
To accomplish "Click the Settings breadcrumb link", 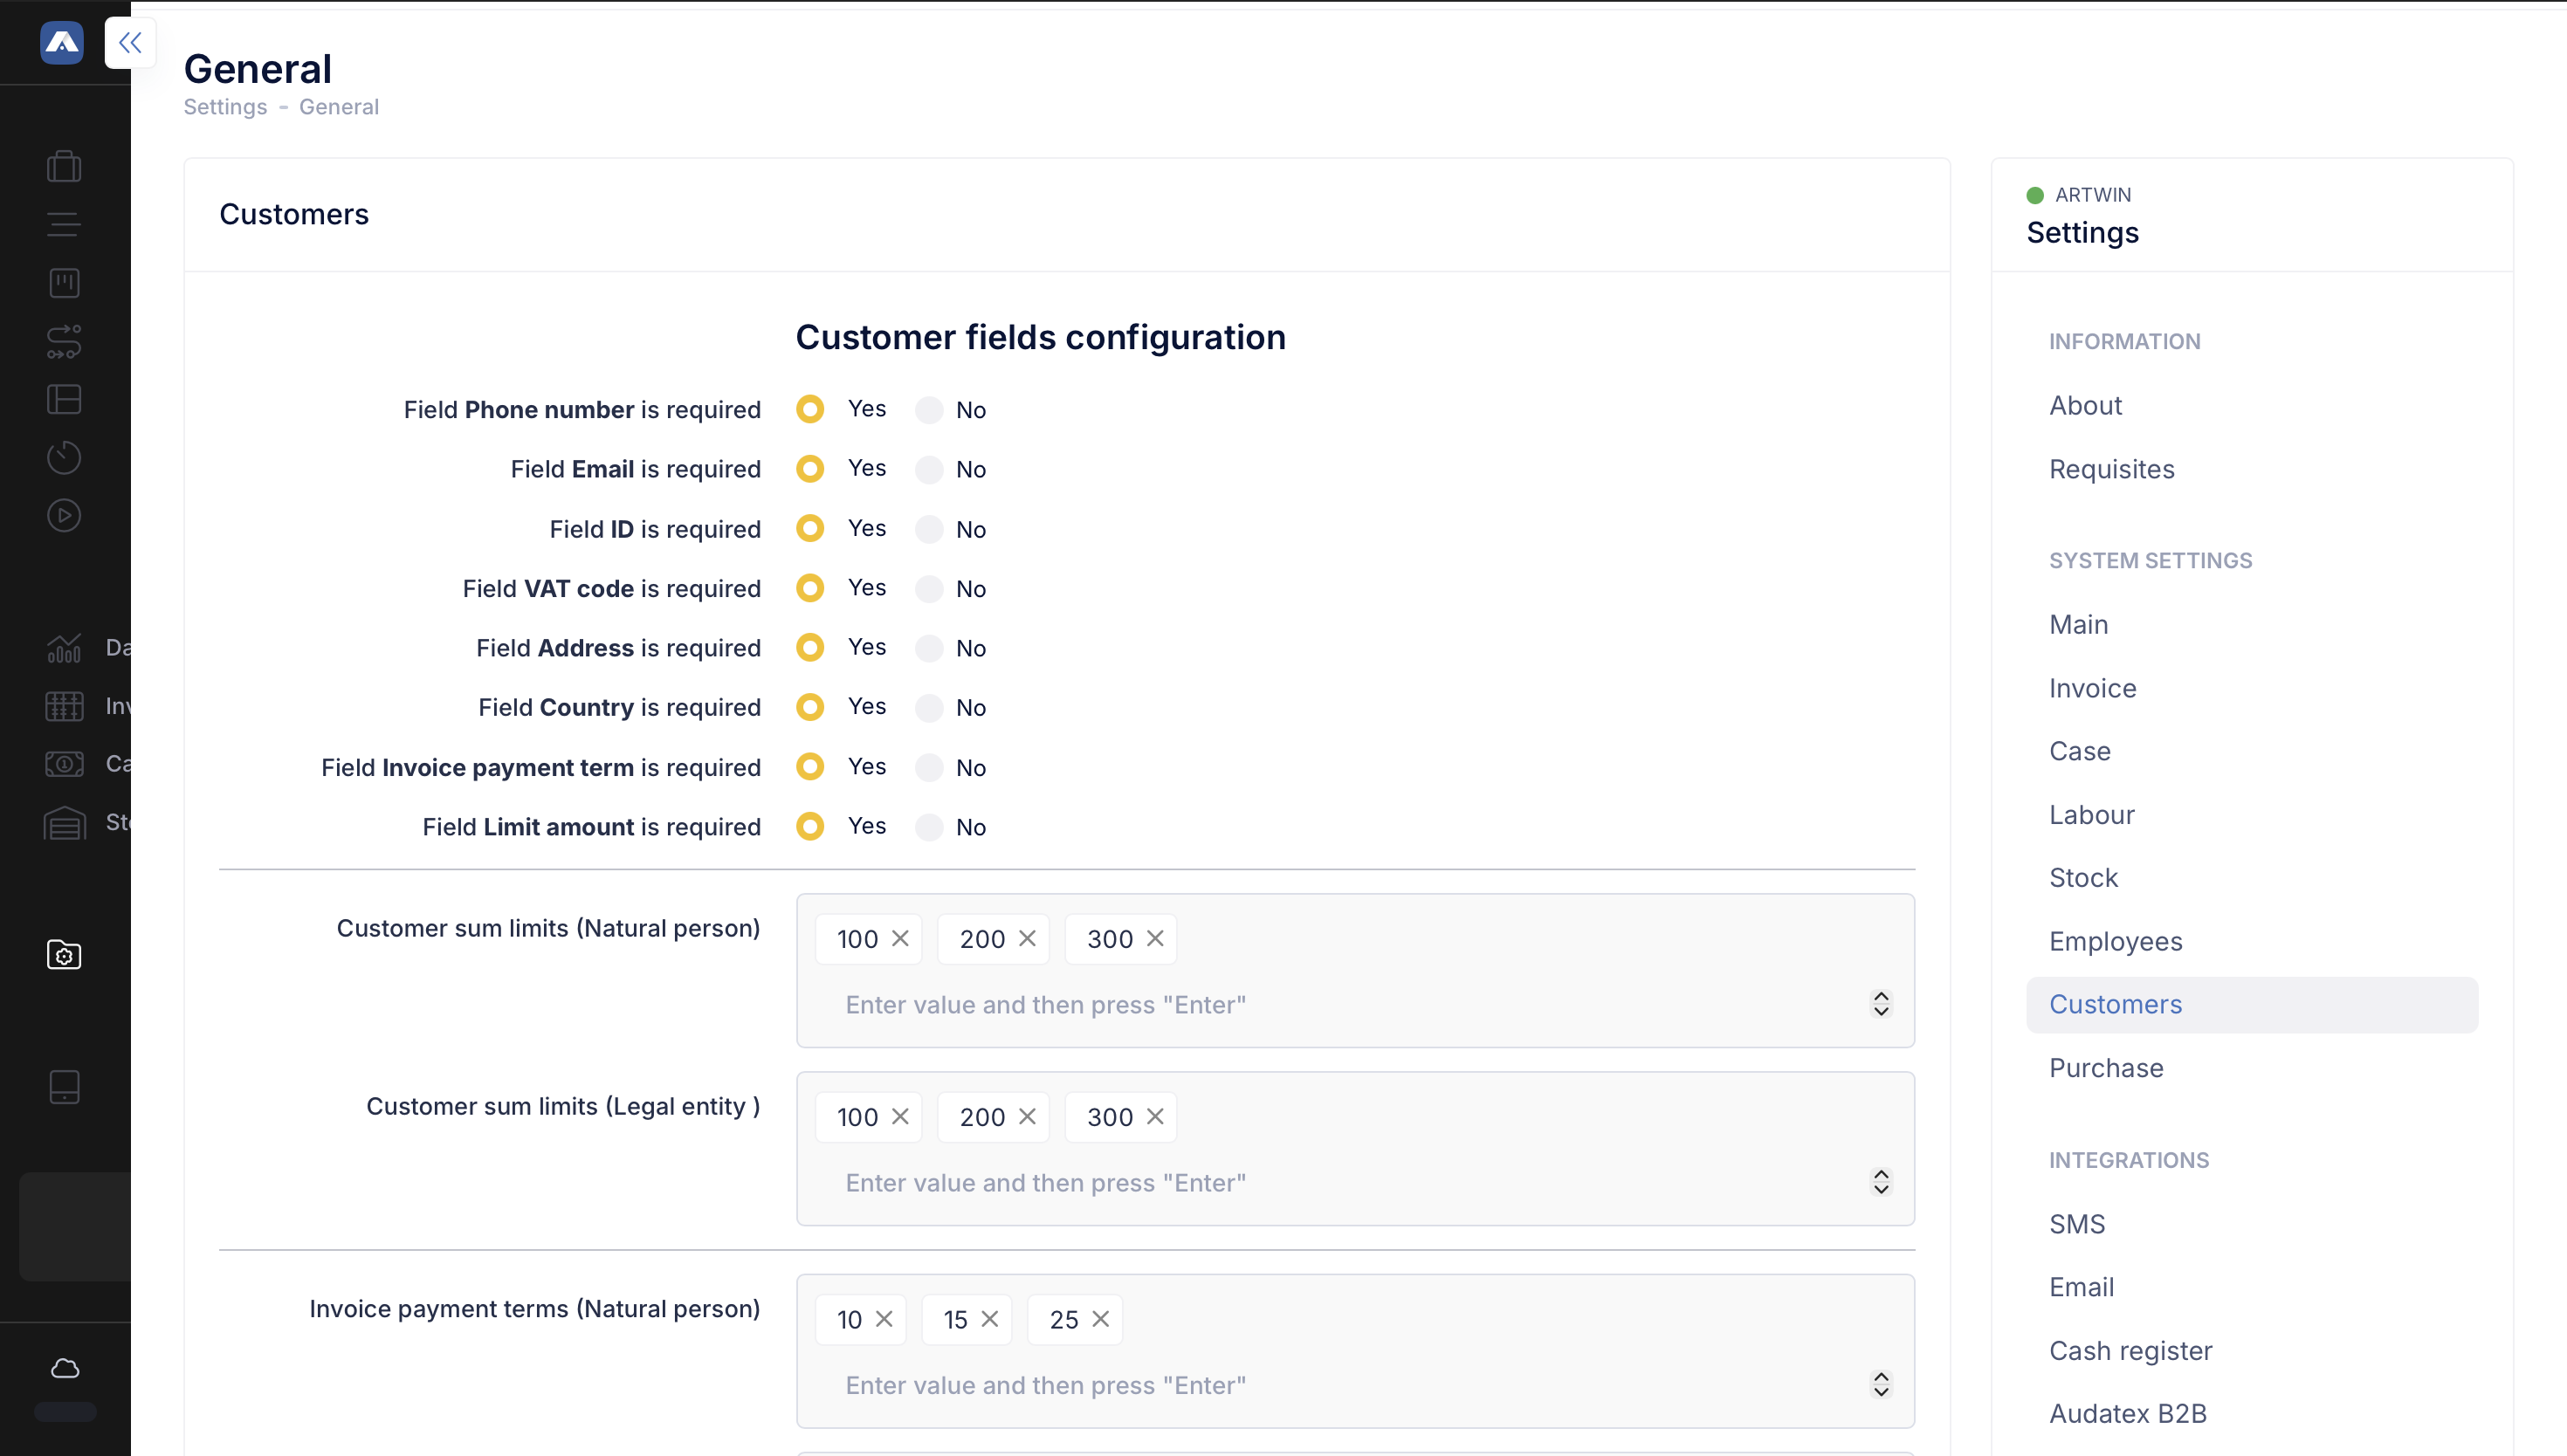I will (225, 107).
